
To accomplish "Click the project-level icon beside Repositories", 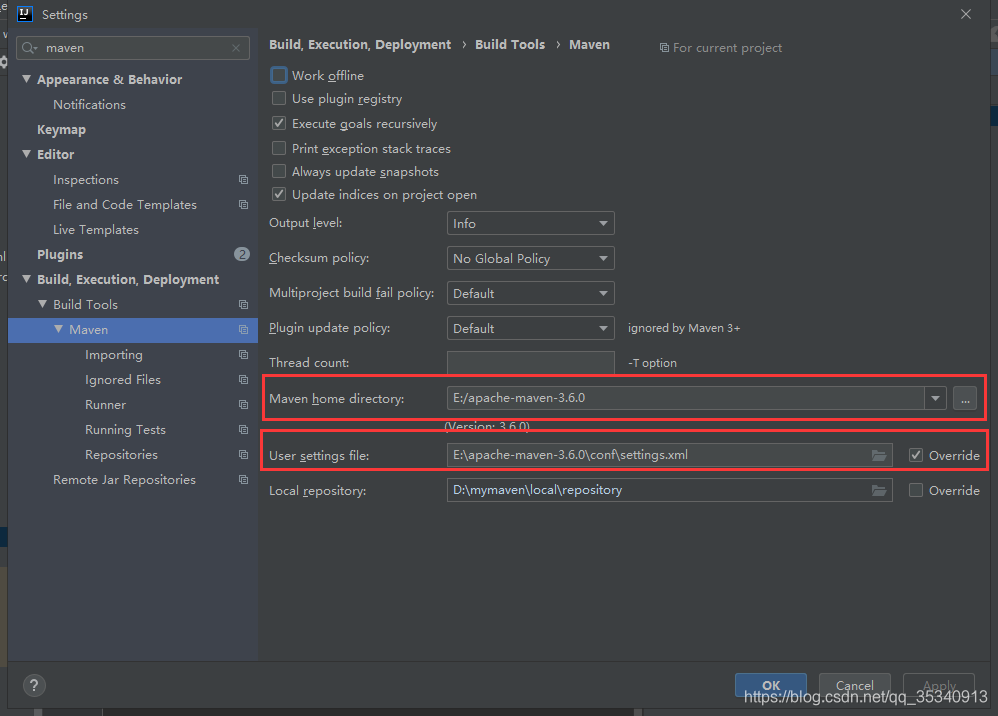I will point(243,454).
